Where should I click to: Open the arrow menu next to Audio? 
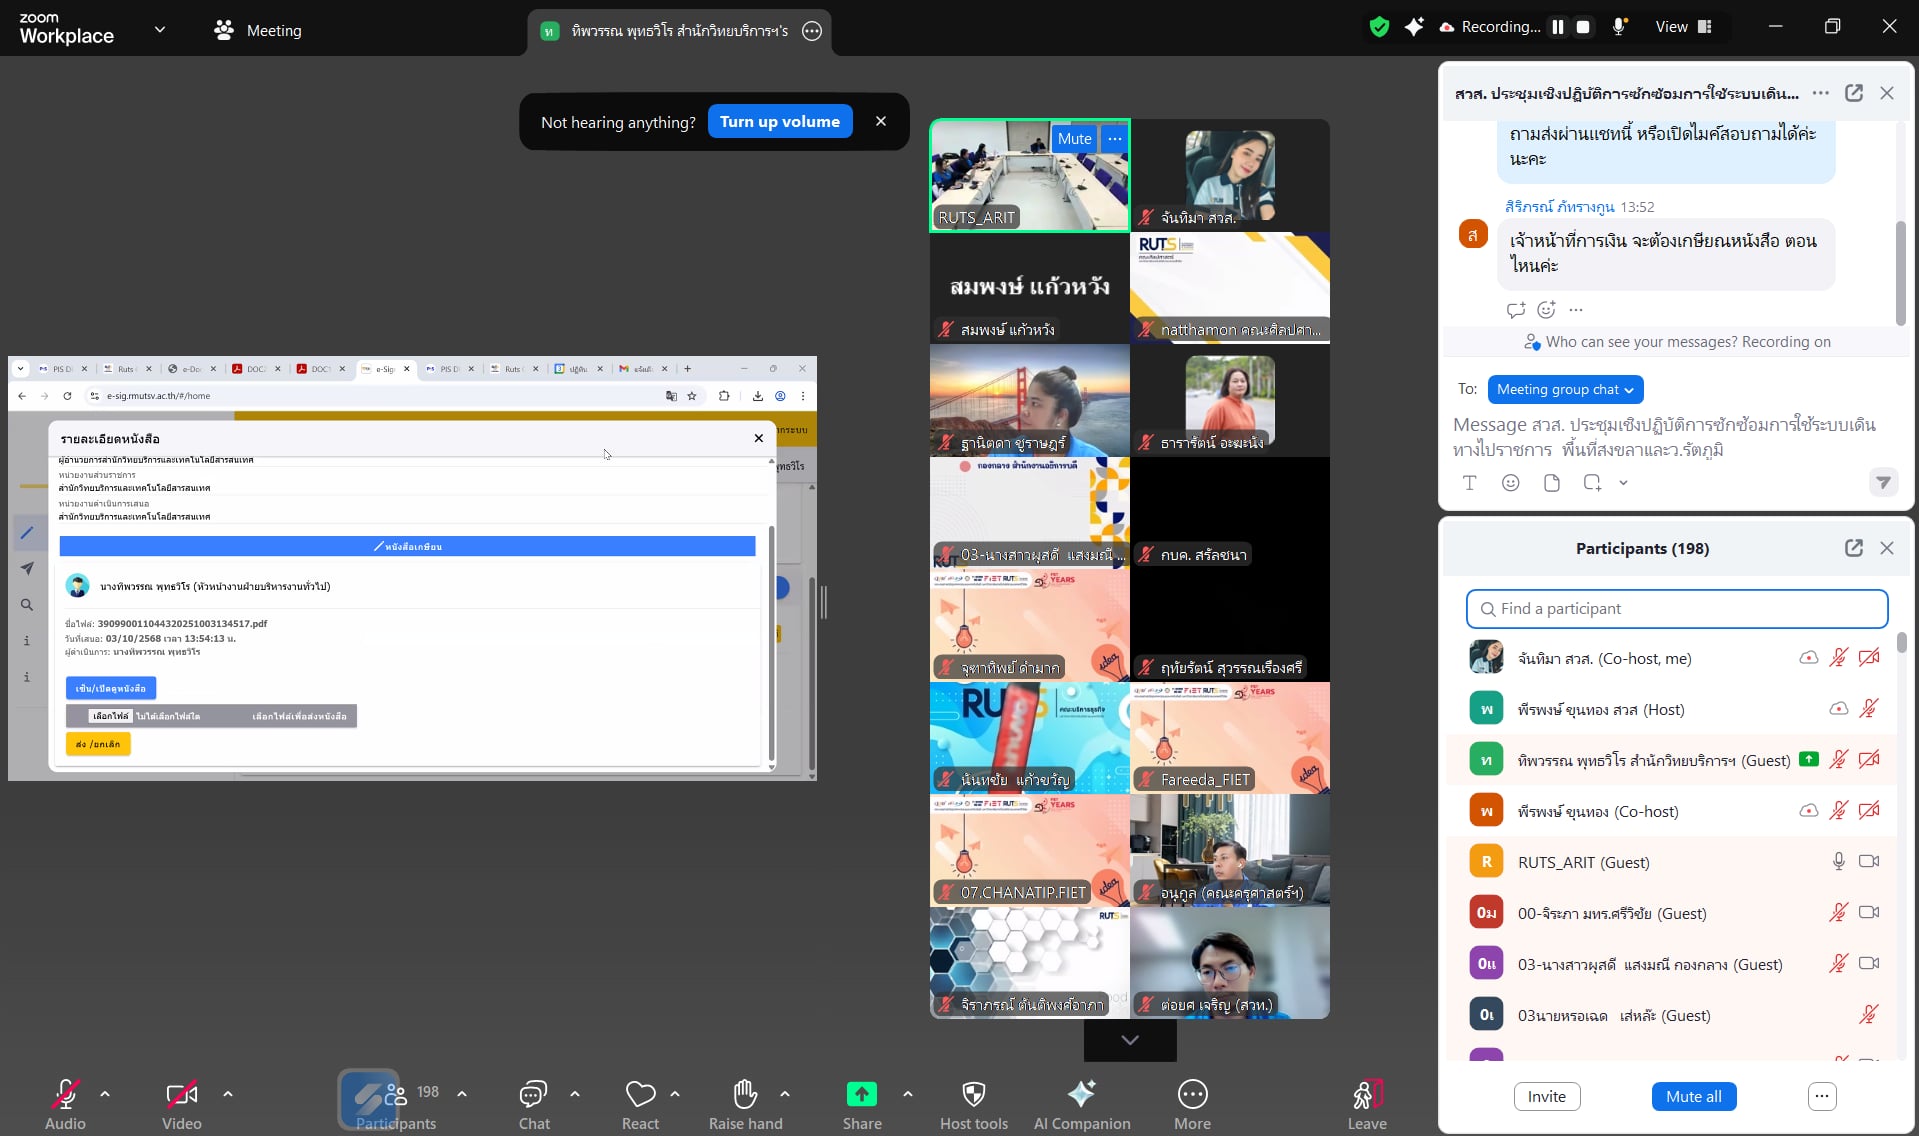[x=105, y=1094]
